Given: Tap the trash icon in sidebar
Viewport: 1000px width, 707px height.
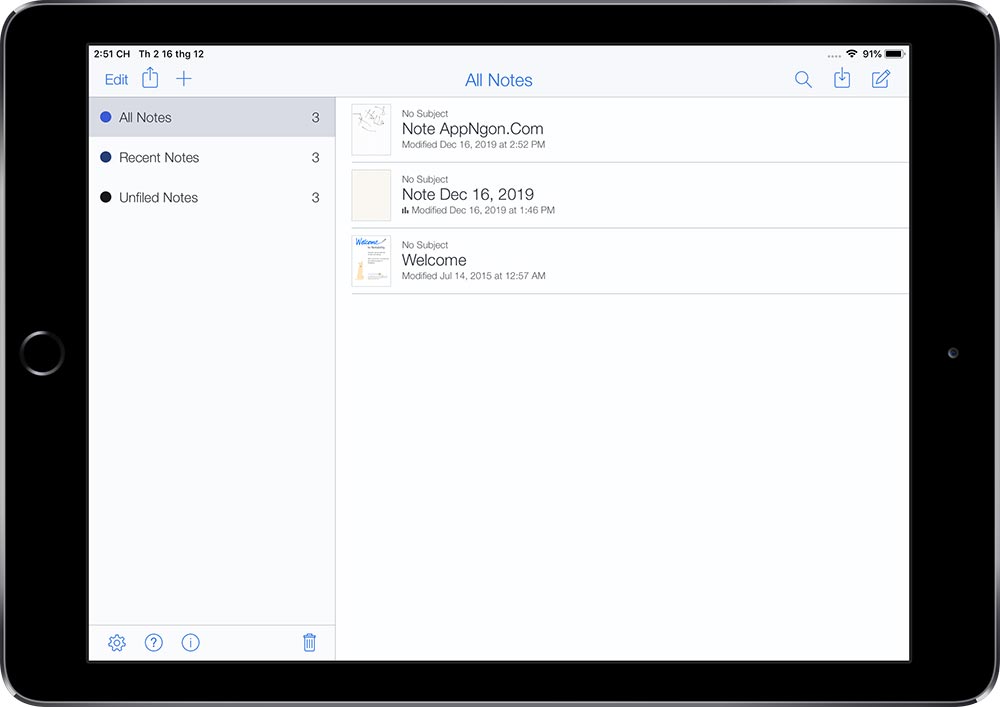Looking at the screenshot, I should tap(309, 643).
